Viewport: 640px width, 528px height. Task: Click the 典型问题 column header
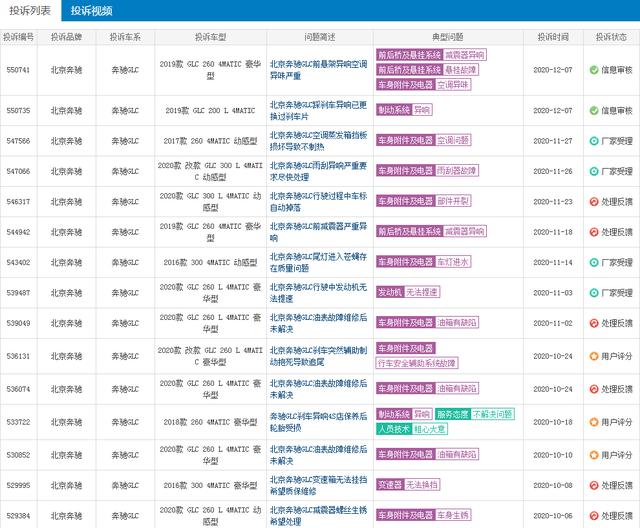click(448, 37)
